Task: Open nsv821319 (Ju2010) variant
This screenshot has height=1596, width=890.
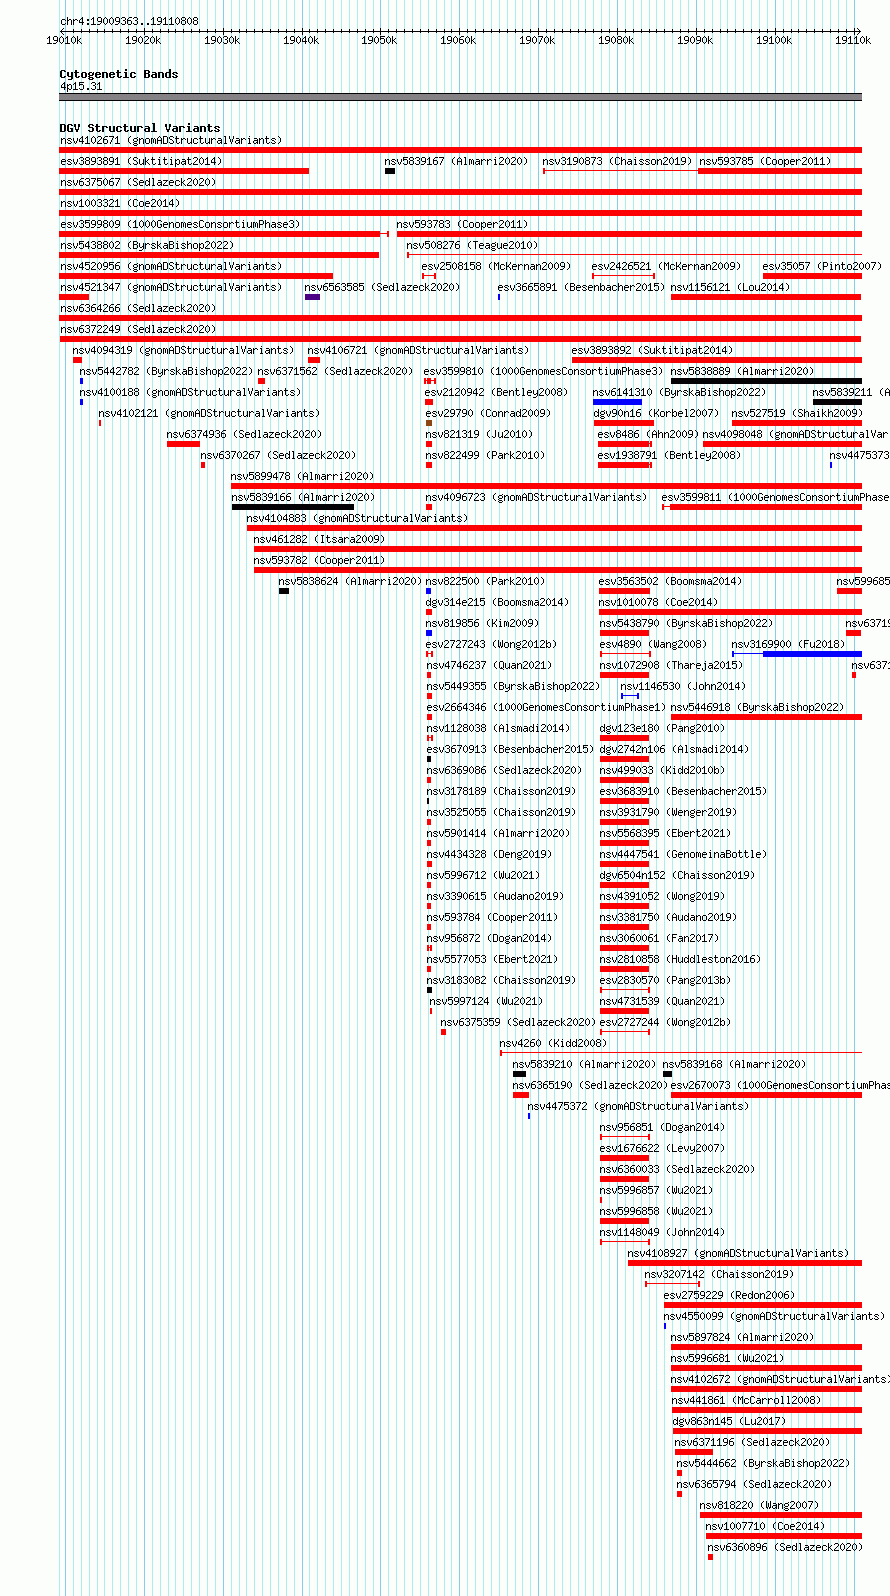Action: (479, 434)
